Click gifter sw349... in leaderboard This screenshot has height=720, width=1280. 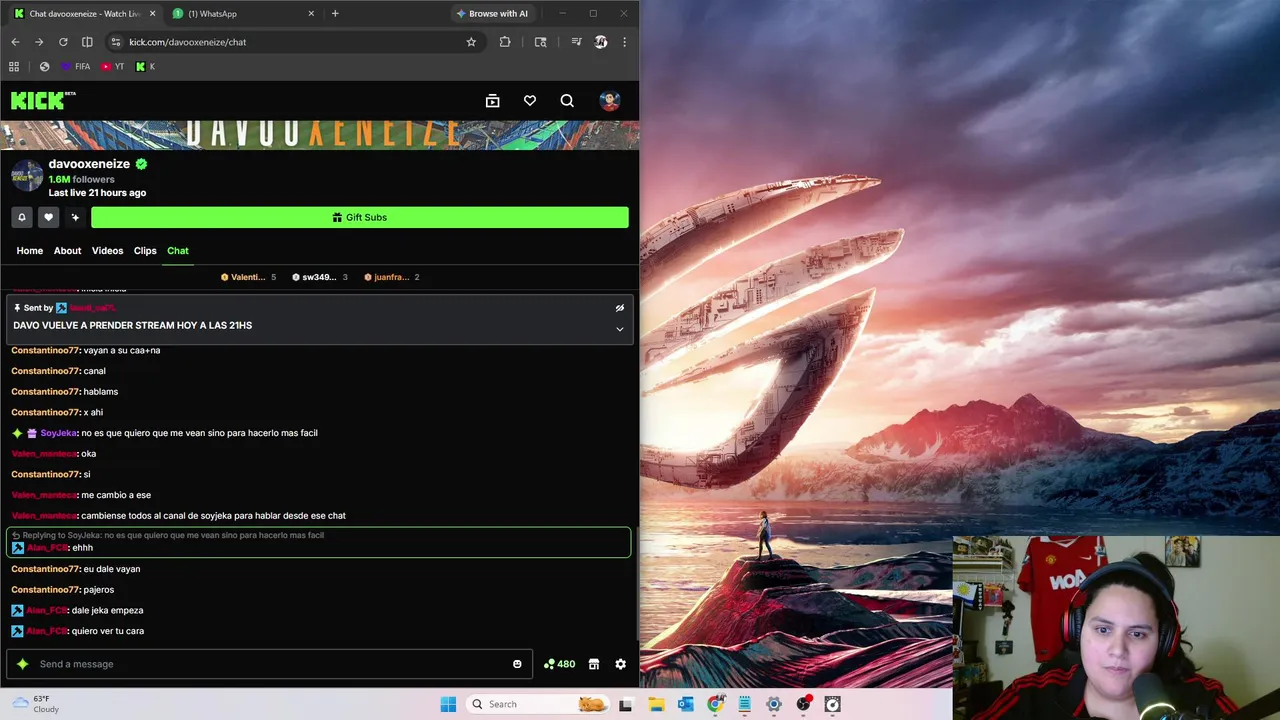[x=320, y=277]
